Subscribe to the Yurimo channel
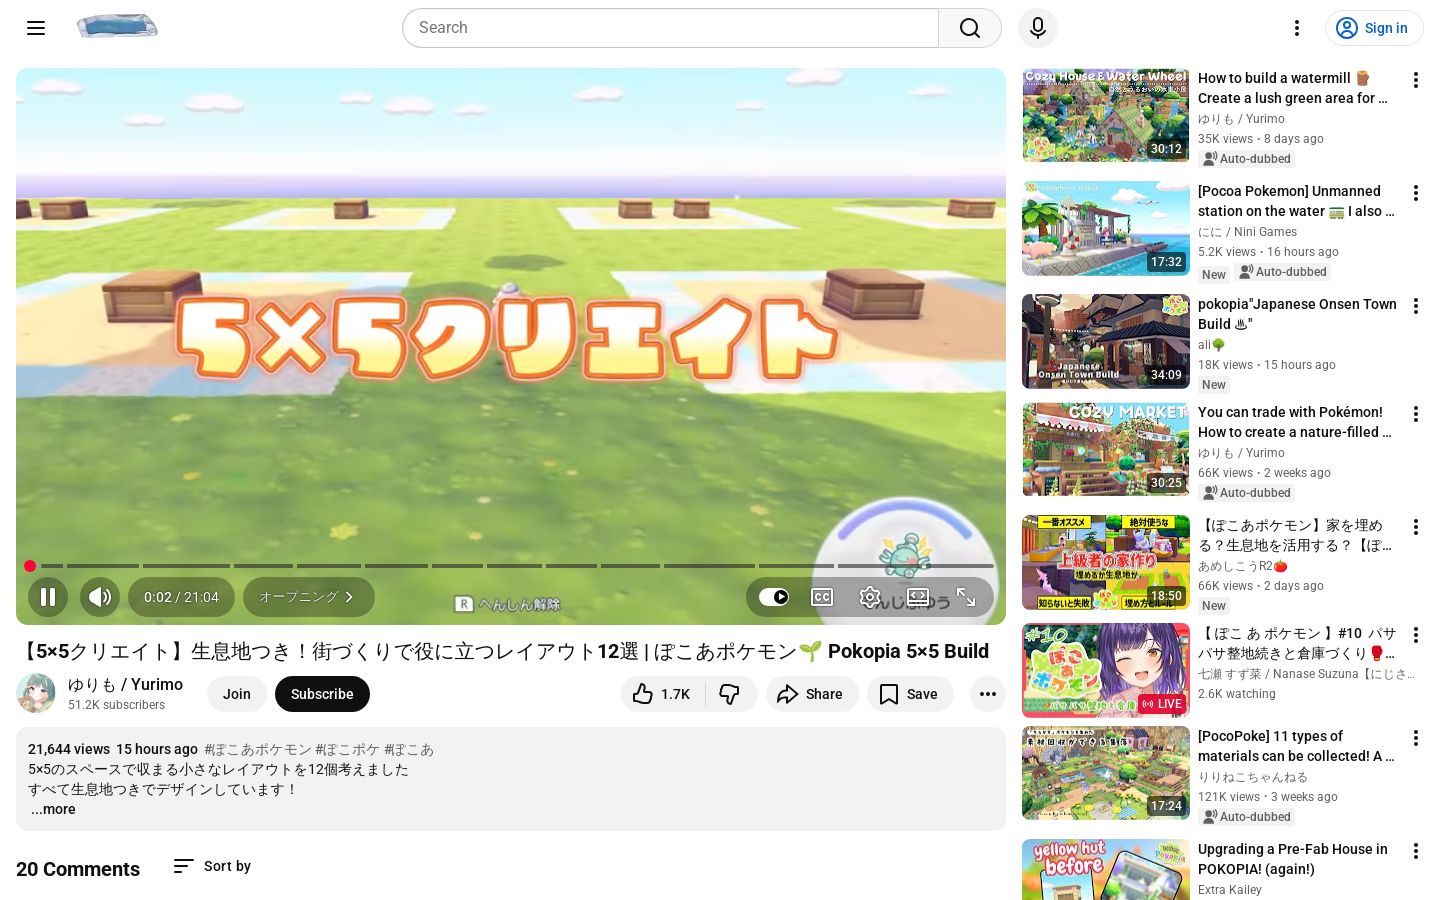1440x900 pixels. point(322,694)
